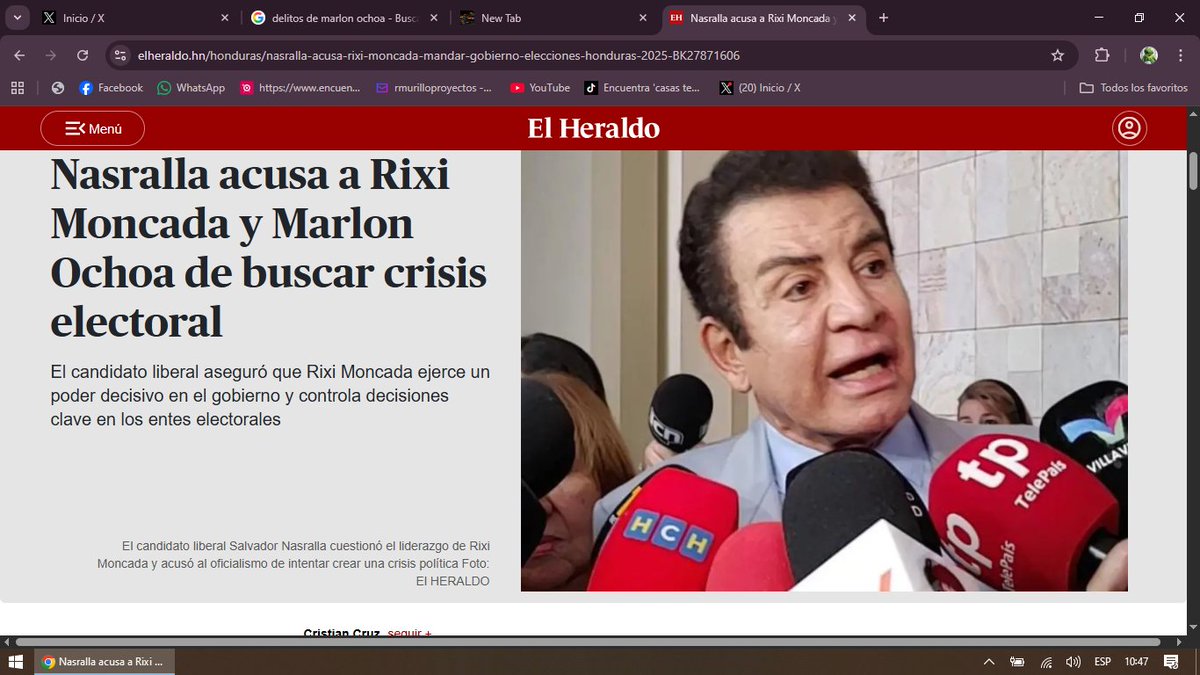This screenshot has height=675, width=1200.
Task: Click the scroll-right arrow of horizontal scrollbar
Action: pyautogui.click(x=1178, y=642)
